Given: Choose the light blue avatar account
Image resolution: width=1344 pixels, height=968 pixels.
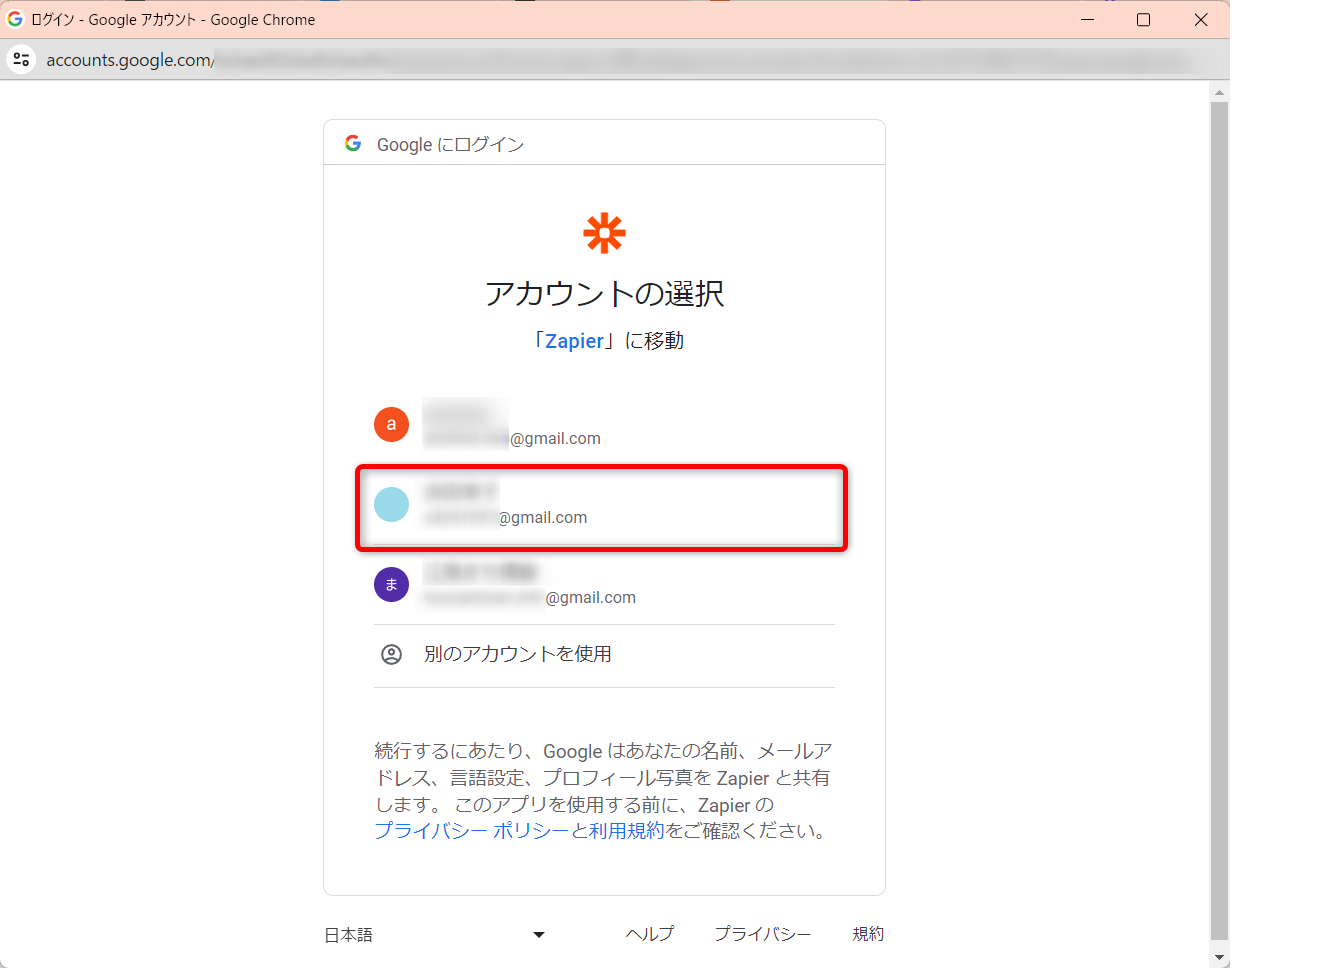Looking at the screenshot, I should pyautogui.click(x=391, y=504).
